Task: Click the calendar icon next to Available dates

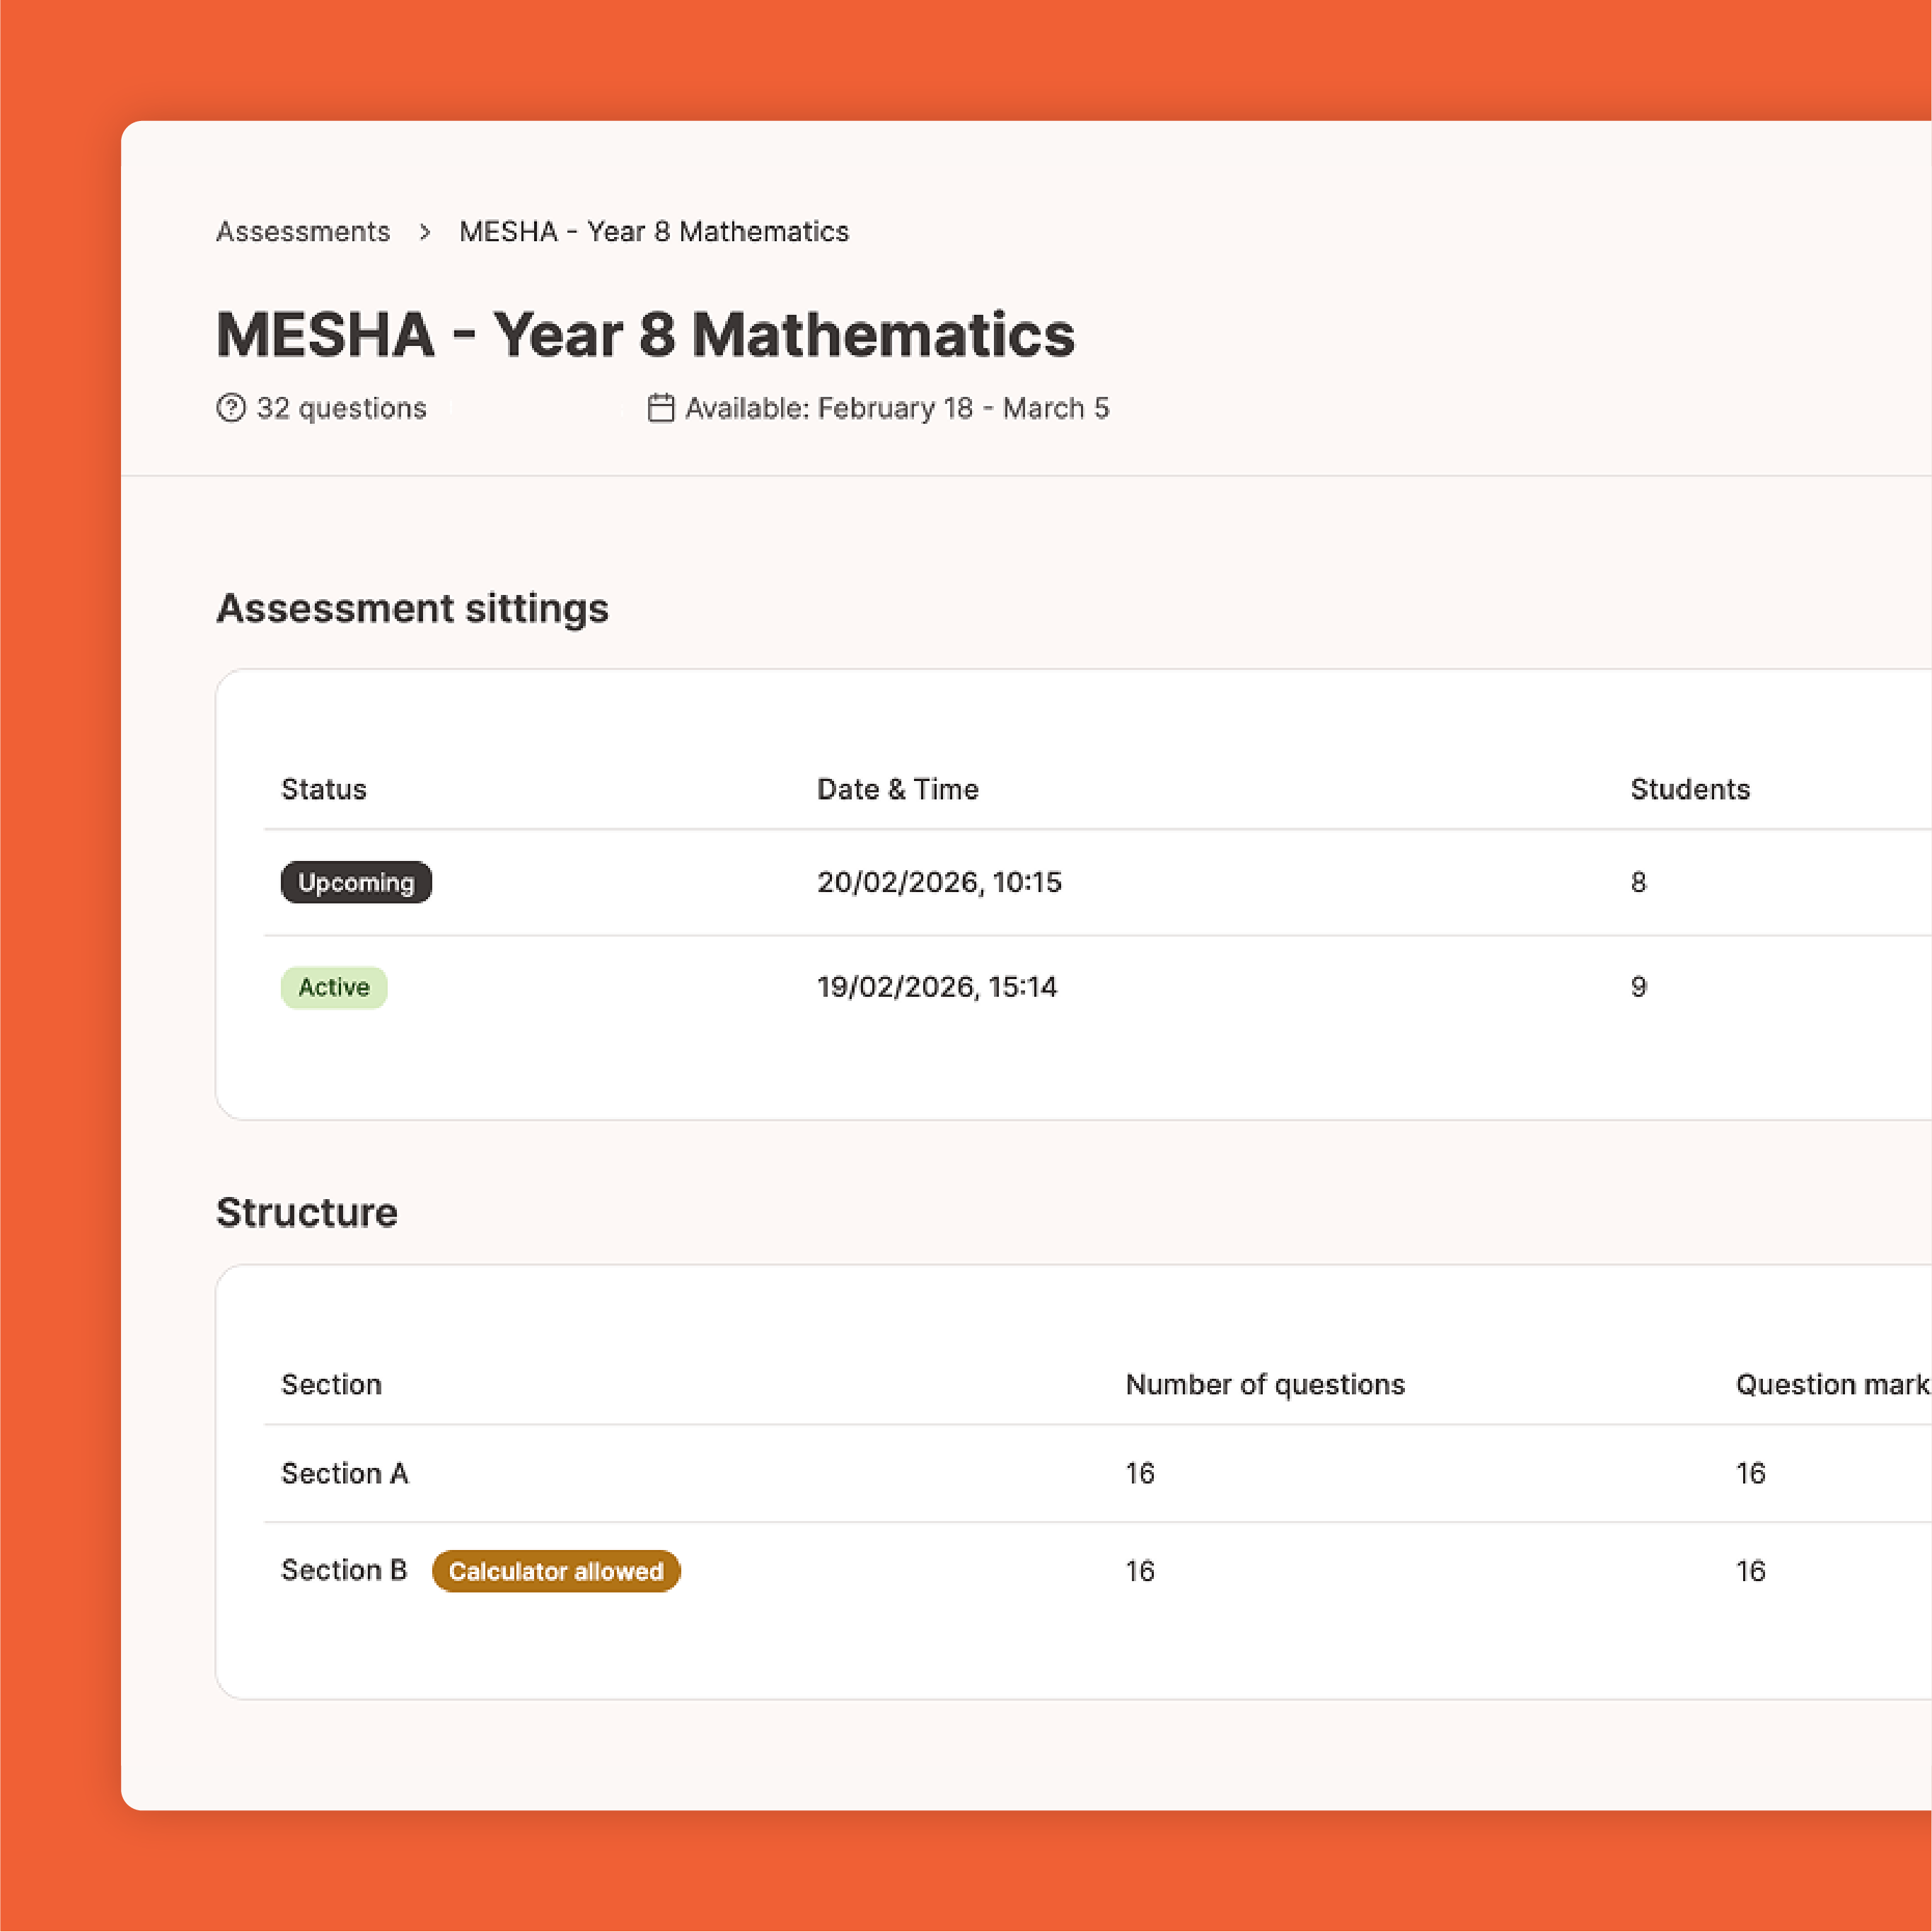Action: pyautogui.click(x=661, y=408)
